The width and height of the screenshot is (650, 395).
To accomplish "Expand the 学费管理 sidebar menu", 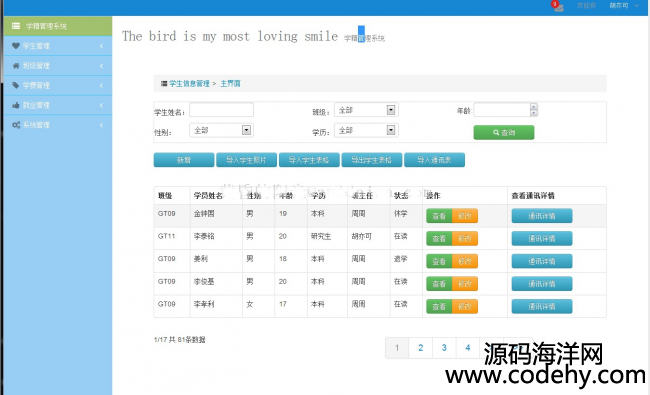I will [58, 85].
